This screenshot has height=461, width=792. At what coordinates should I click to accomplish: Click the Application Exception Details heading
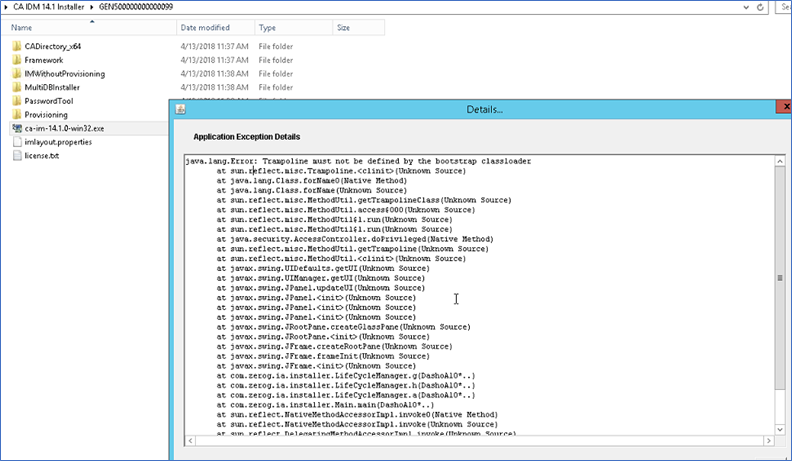(246, 137)
